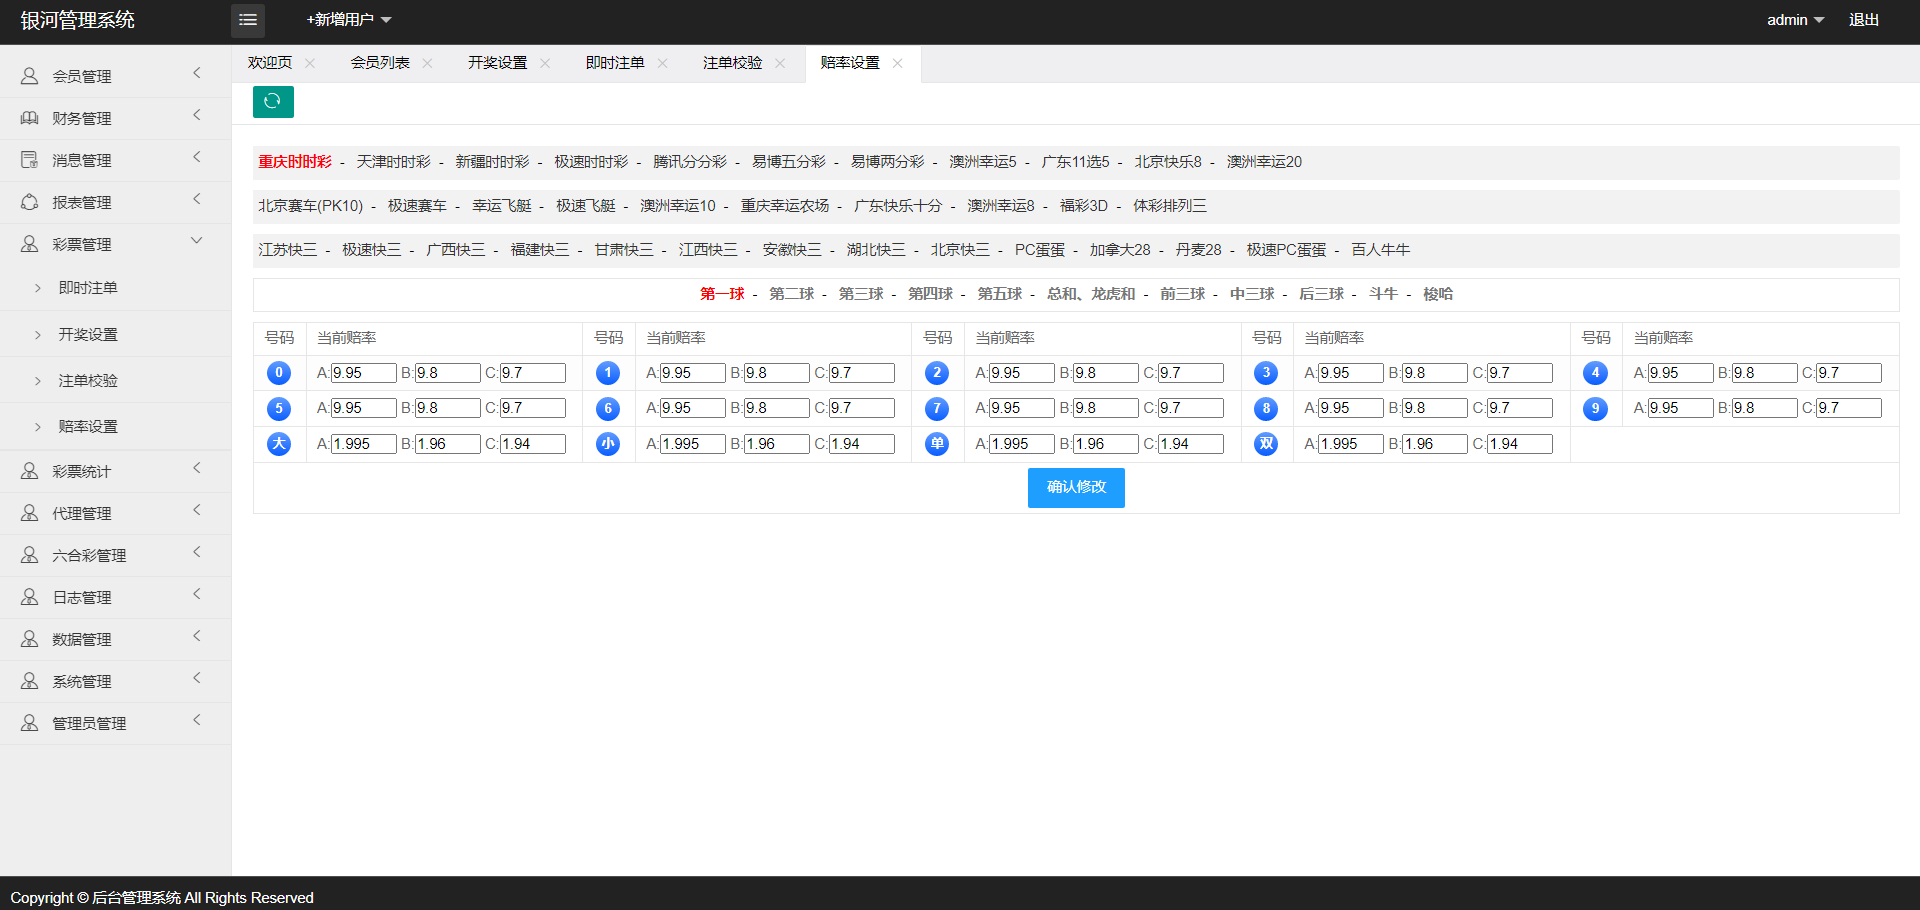Close the 会员列表 tab
The width and height of the screenshot is (1920, 910).
pyautogui.click(x=427, y=63)
